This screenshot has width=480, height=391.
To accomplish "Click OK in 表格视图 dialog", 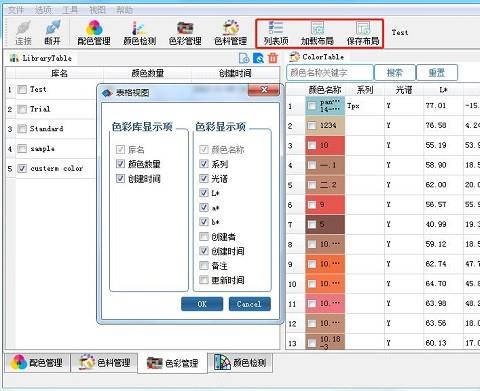I will point(202,304).
